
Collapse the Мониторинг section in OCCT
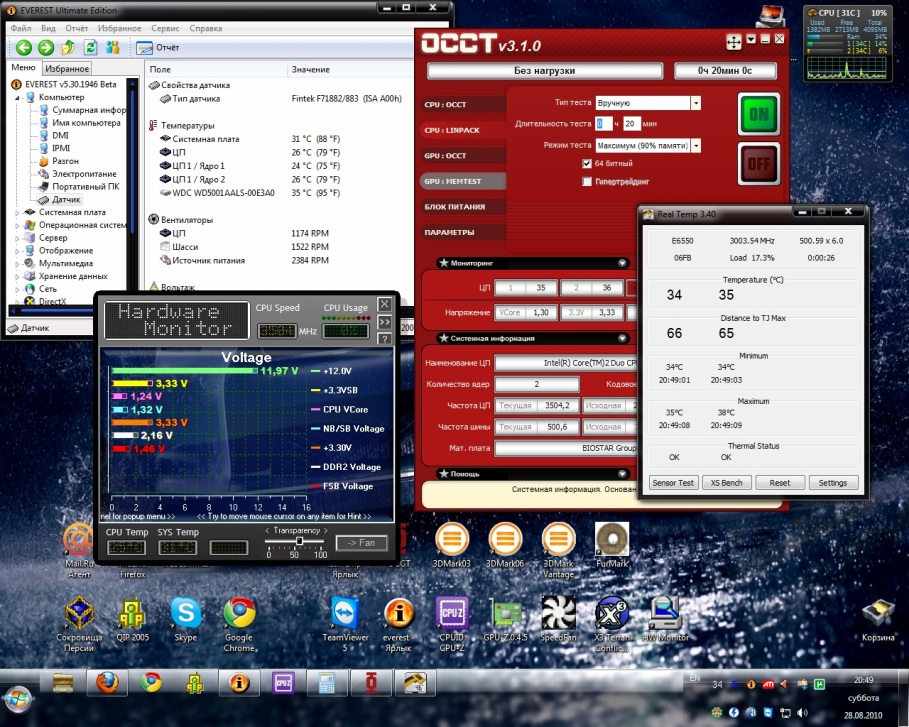622,263
